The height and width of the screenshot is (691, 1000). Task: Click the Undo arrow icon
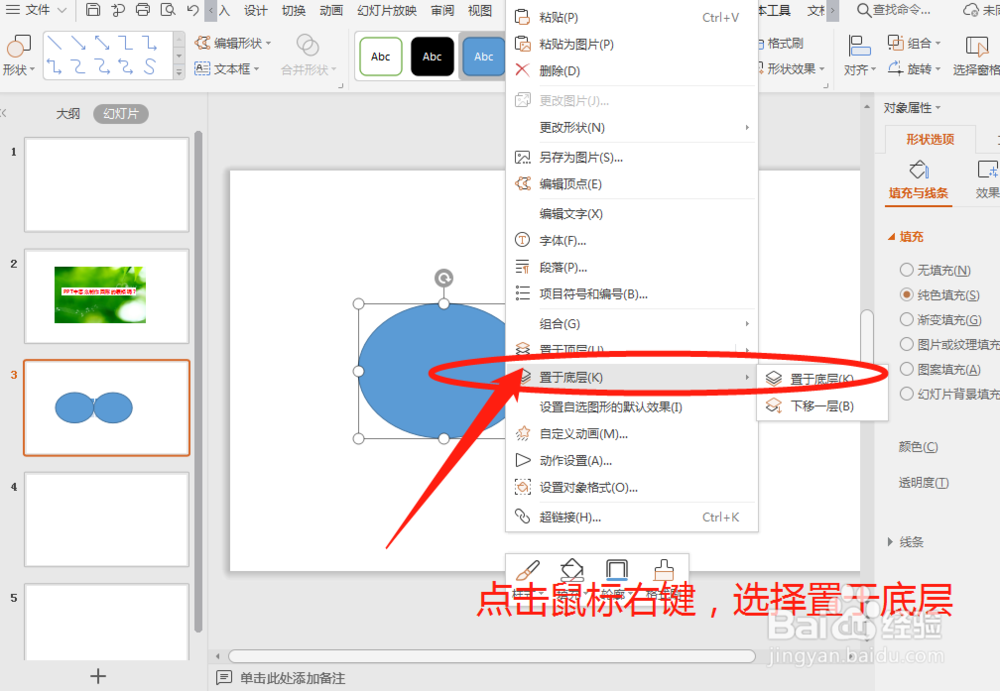pos(191,10)
